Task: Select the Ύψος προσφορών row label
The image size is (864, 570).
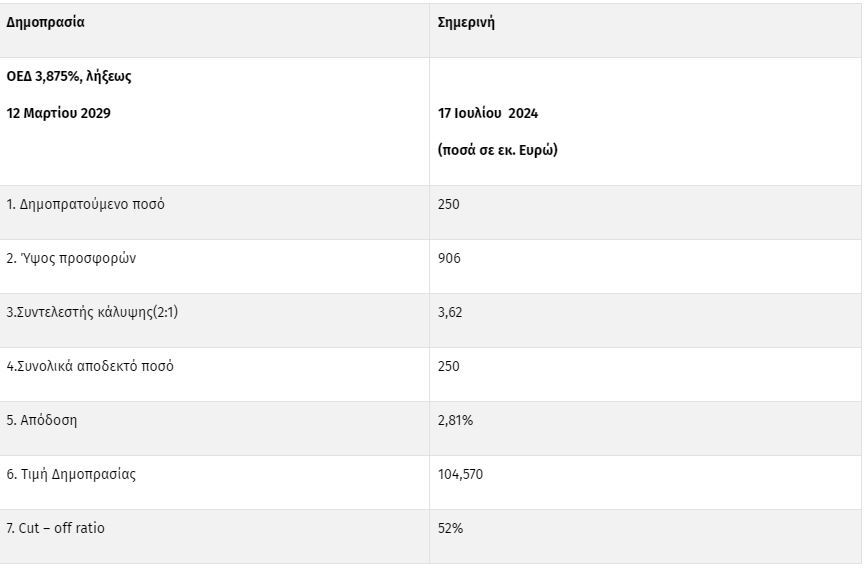Action: click(71, 259)
